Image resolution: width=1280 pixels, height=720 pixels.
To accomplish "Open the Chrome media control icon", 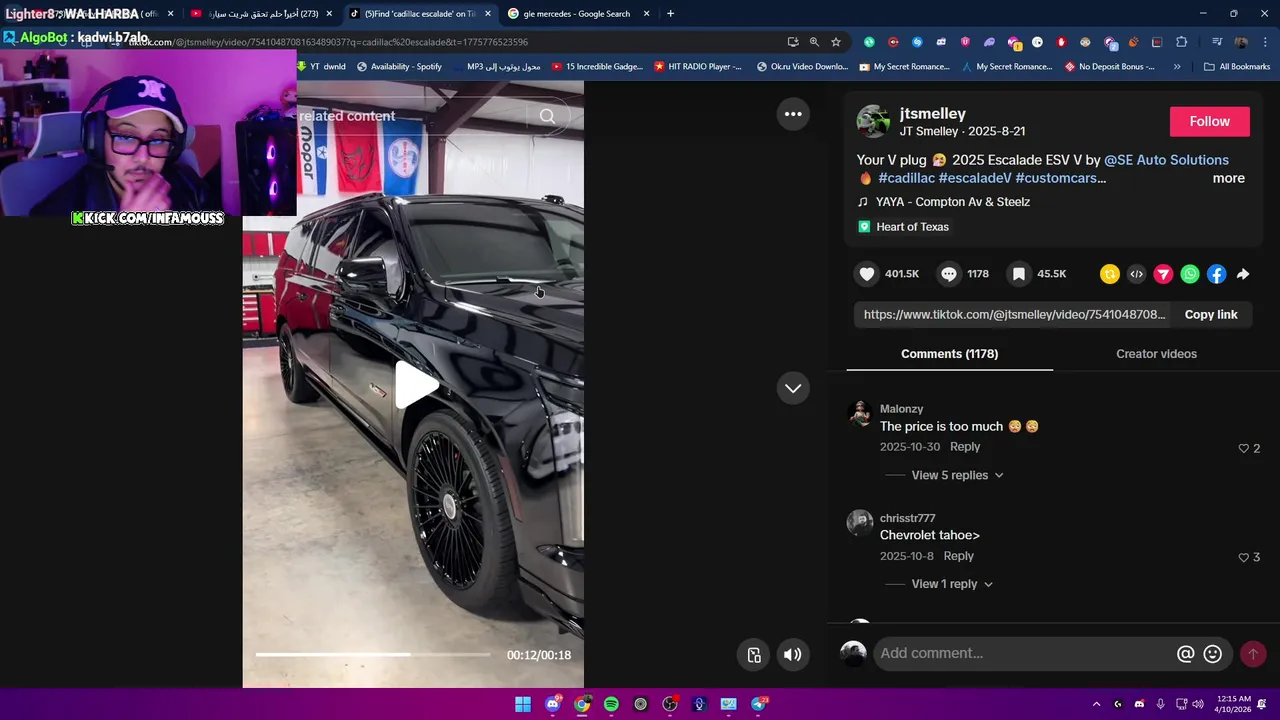I will tap(1217, 42).
